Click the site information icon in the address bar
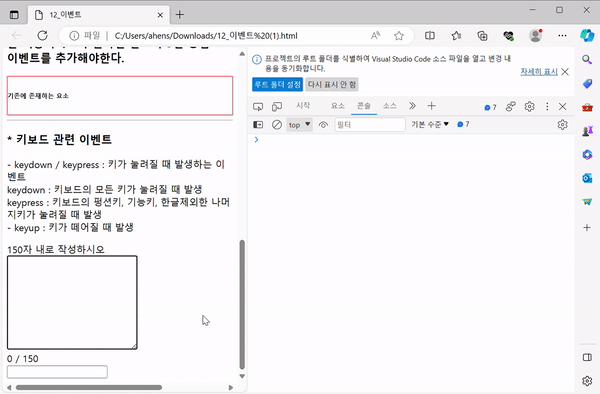This screenshot has height=394, width=600. [x=74, y=36]
